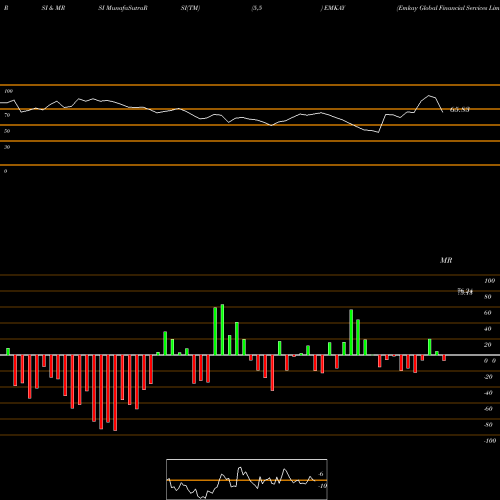Image resolution: width=500 pixels, height=500 pixels.
Task: Click the EMKAY ticker text in header
Action: (x=334, y=8)
